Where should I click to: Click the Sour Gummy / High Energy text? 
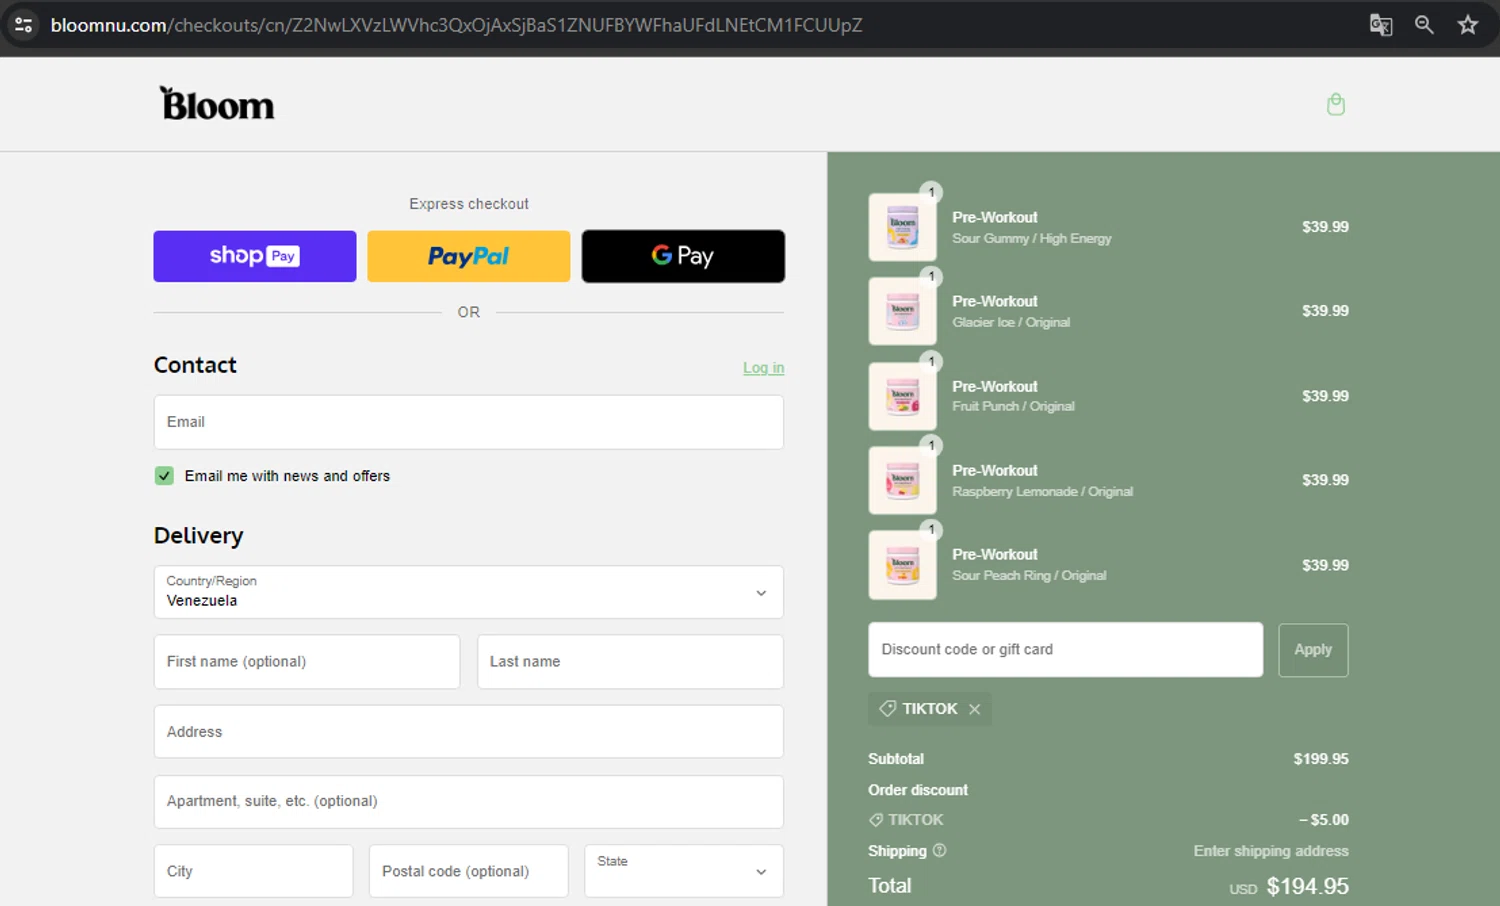click(x=1032, y=239)
